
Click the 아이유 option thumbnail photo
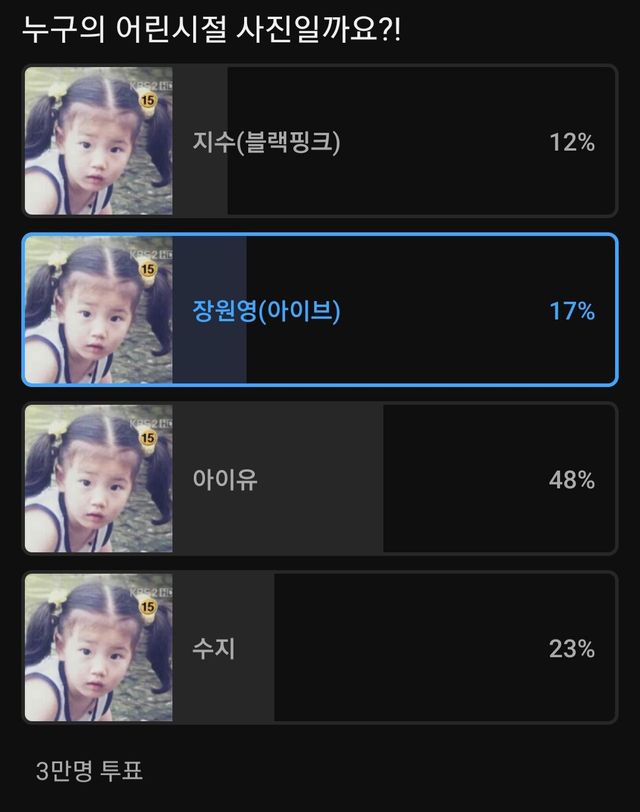click(x=98, y=479)
